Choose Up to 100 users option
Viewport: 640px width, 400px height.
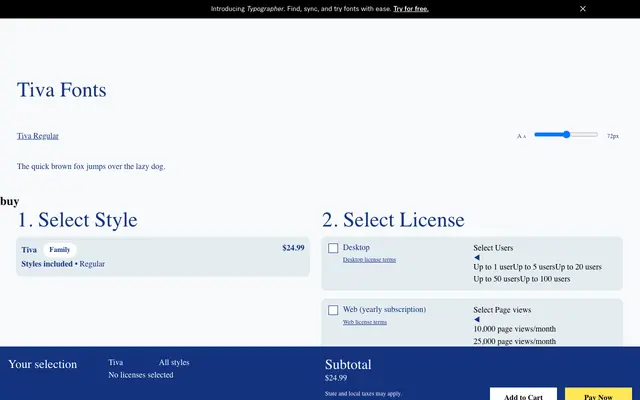[545, 279]
